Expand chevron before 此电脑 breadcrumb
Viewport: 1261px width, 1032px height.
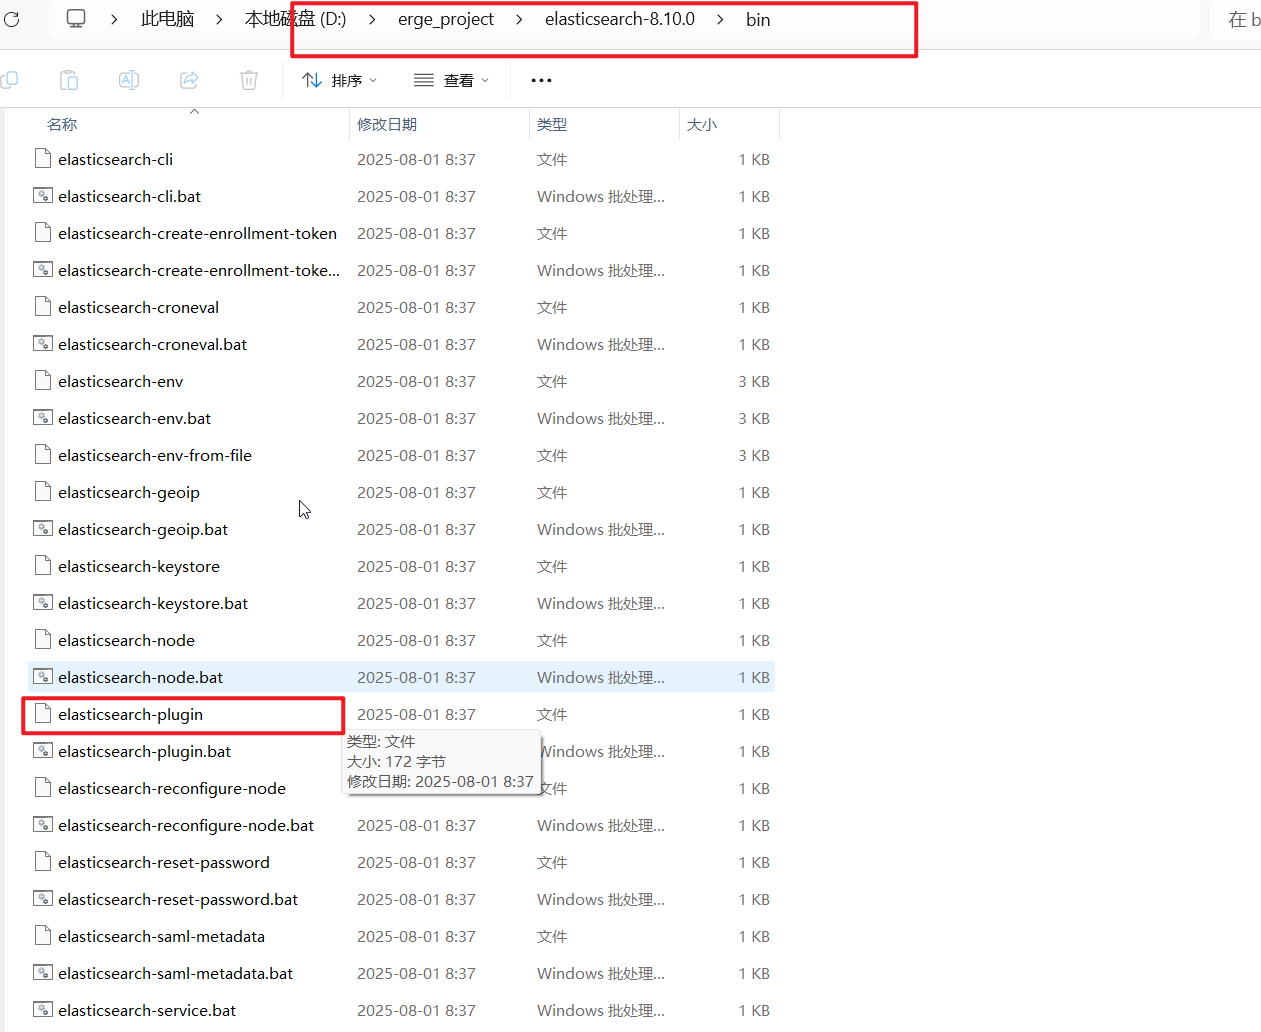pos(114,19)
